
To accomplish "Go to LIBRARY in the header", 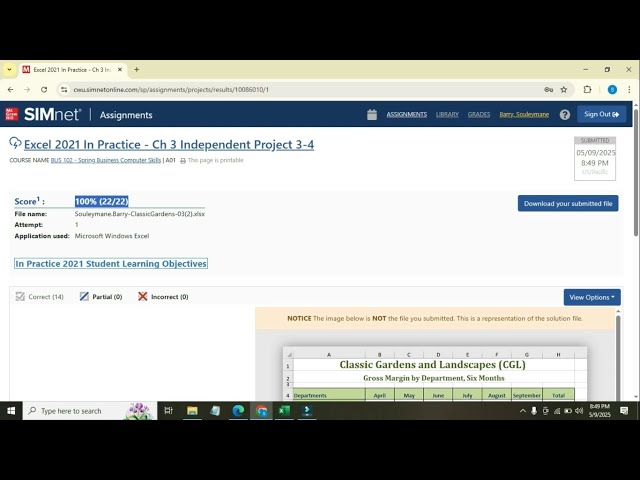I will [x=447, y=114].
